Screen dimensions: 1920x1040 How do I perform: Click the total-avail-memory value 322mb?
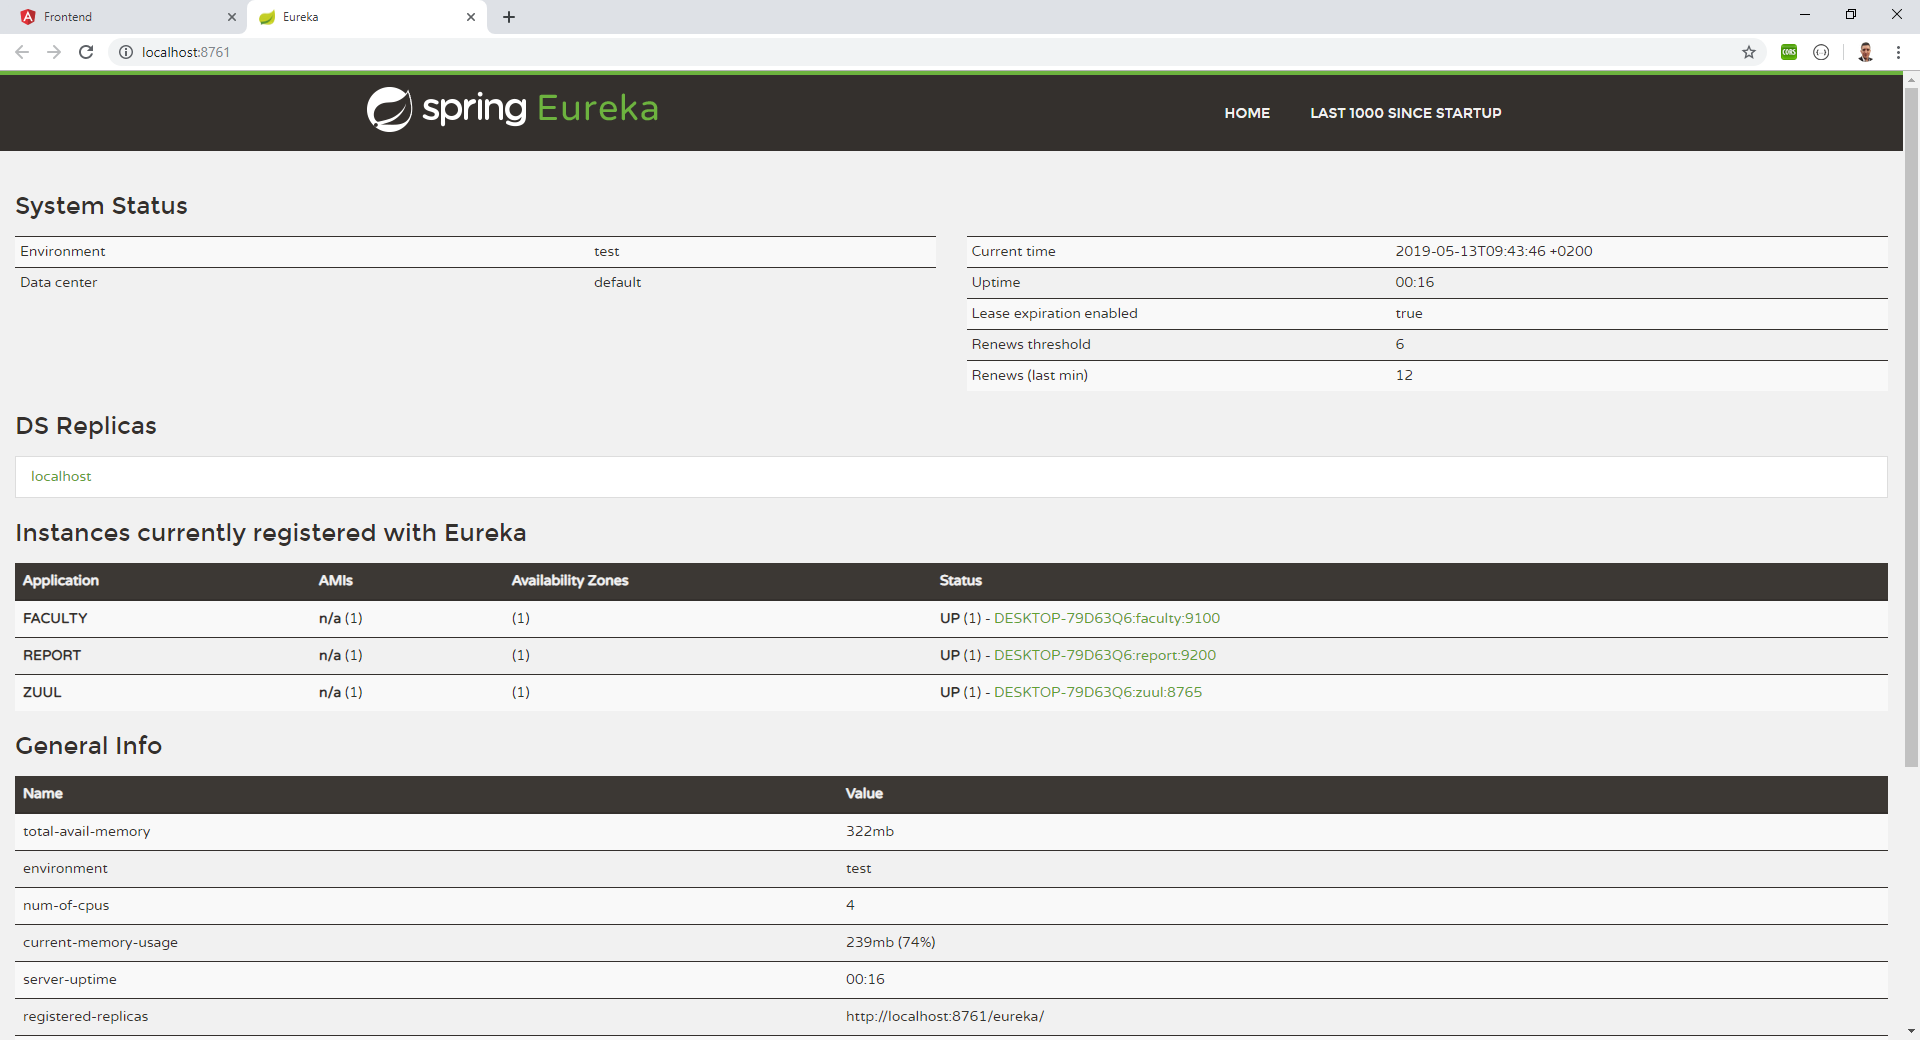pyautogui.click(x=869, y=831)
